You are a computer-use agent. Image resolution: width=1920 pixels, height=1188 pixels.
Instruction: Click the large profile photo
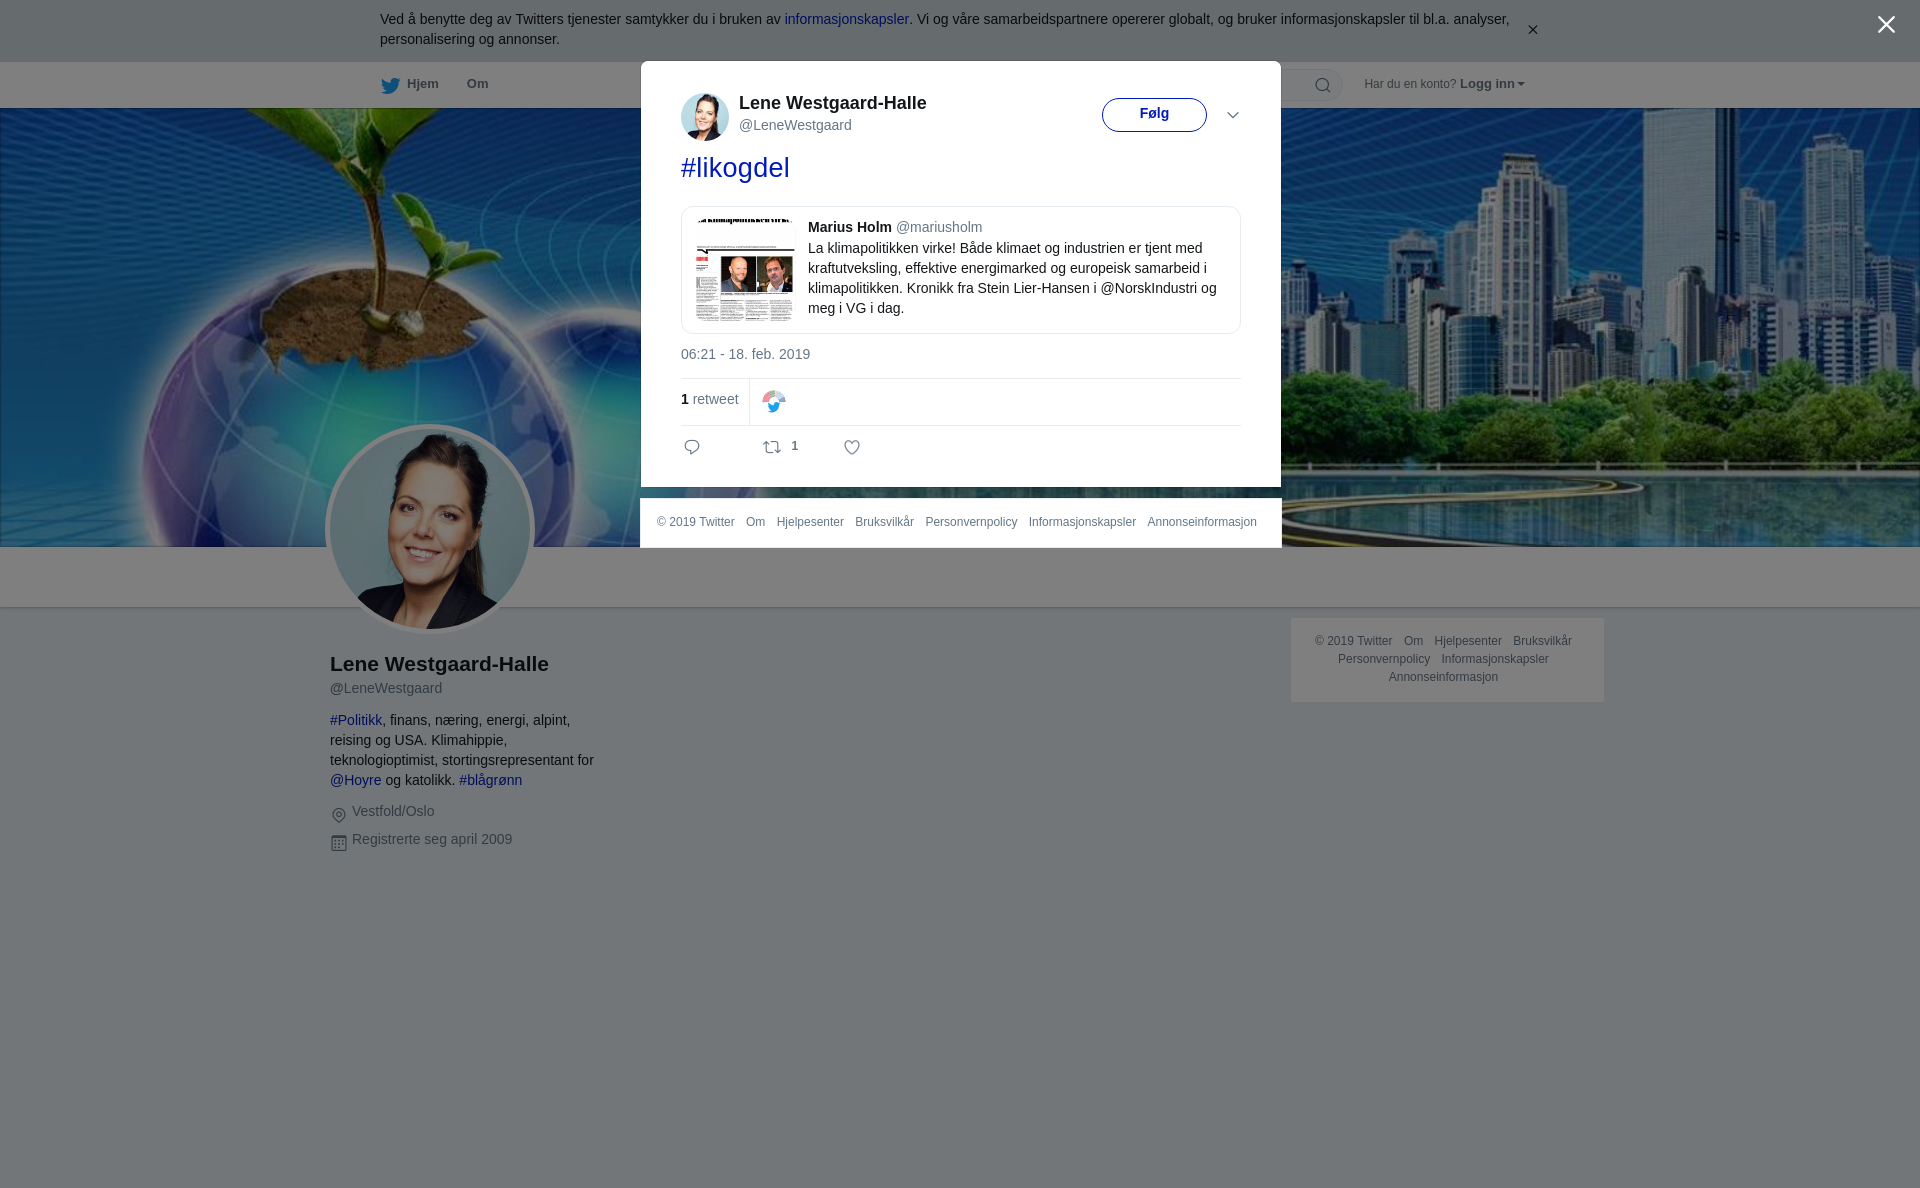pyautogui.click(x=430, y=529)
